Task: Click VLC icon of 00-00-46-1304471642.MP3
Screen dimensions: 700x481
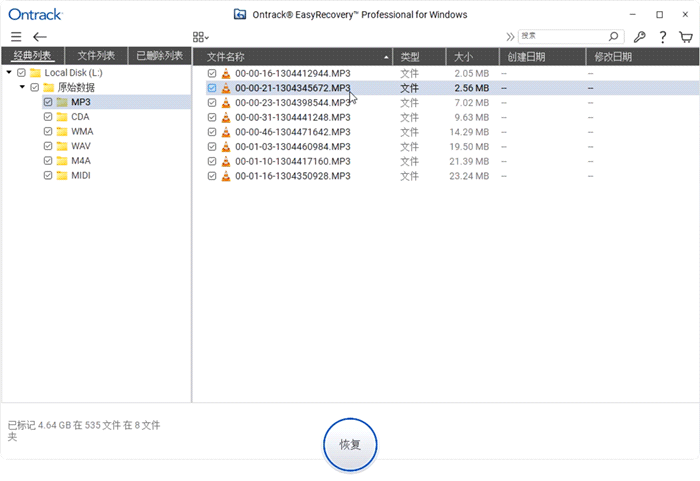Action: (226, 132)
